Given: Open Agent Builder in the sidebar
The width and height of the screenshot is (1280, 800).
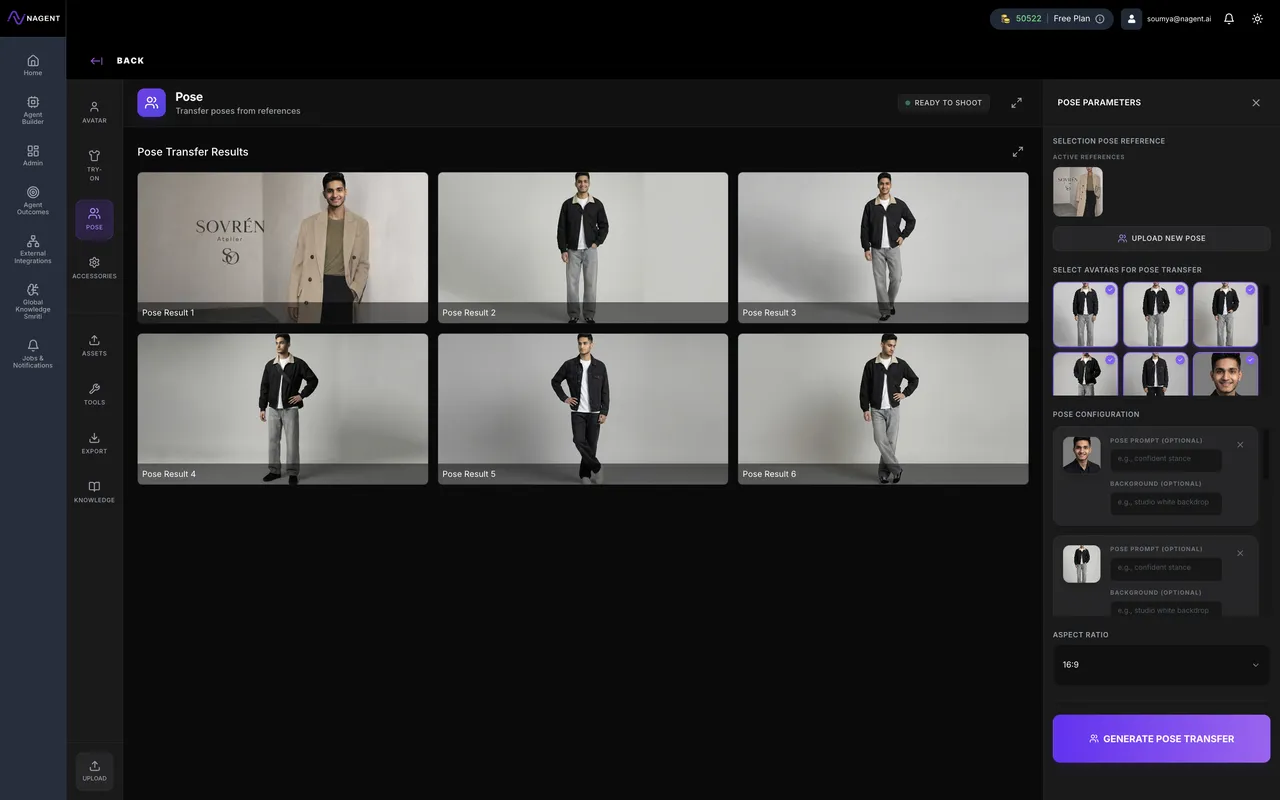Looking at the screenshot, I should point(33,110).
